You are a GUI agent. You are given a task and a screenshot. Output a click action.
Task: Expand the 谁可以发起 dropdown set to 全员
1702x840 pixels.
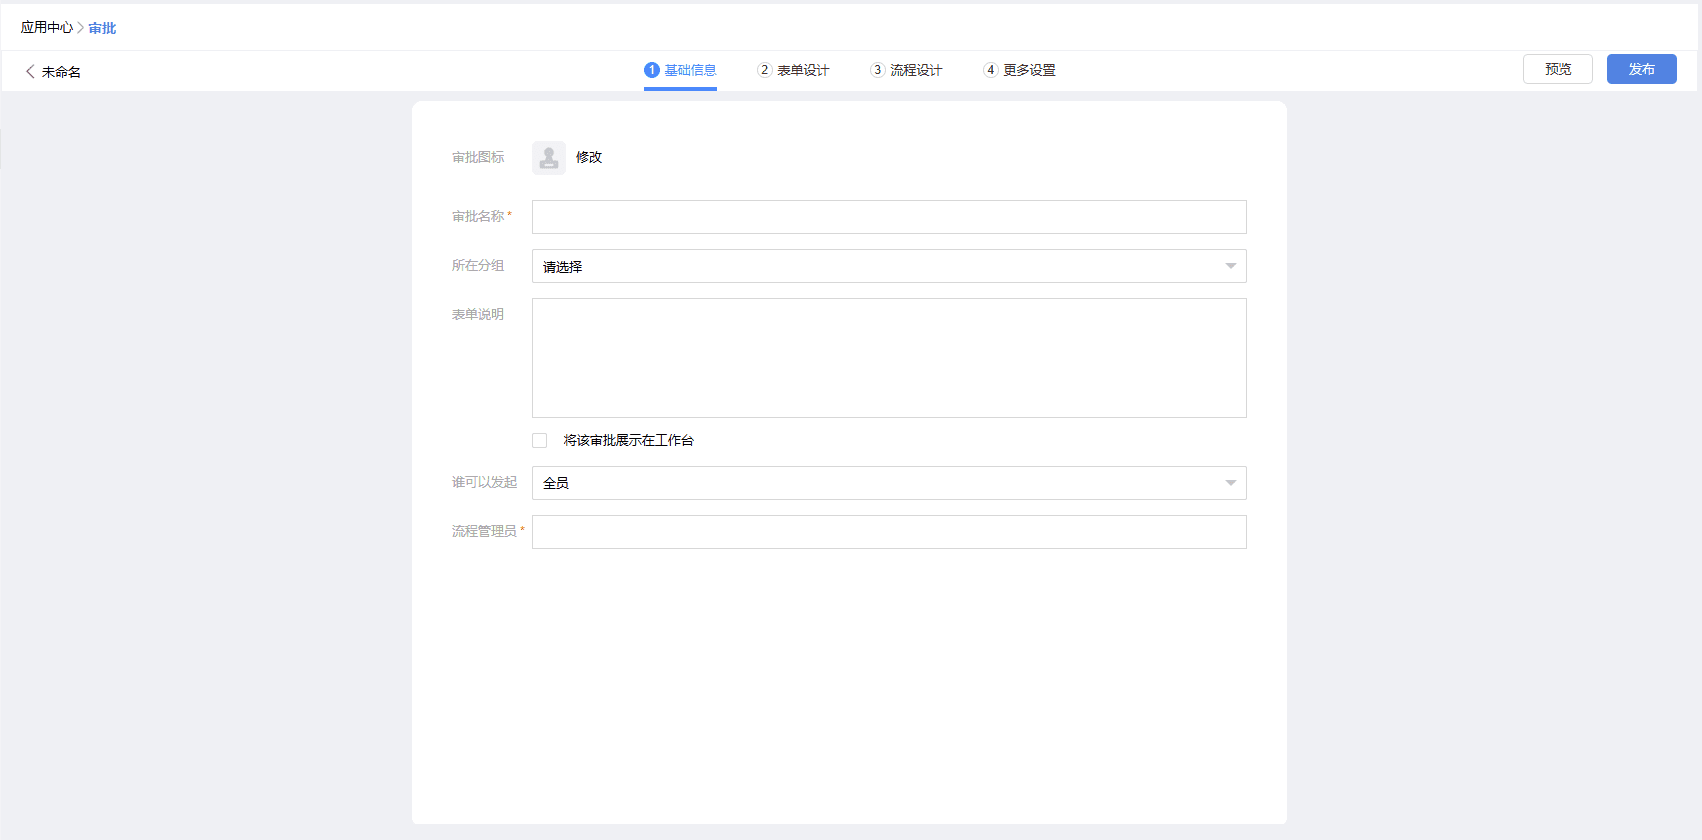pos(889,483)
